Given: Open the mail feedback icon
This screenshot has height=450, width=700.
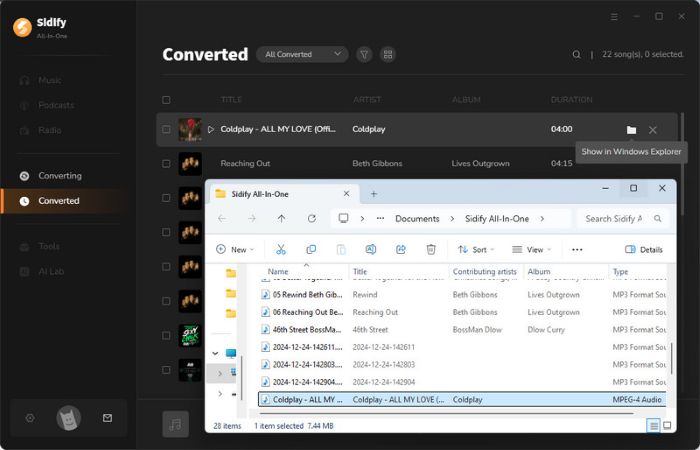Looking at the screenshot, I should pyautogui.click(x=107, y=418).
